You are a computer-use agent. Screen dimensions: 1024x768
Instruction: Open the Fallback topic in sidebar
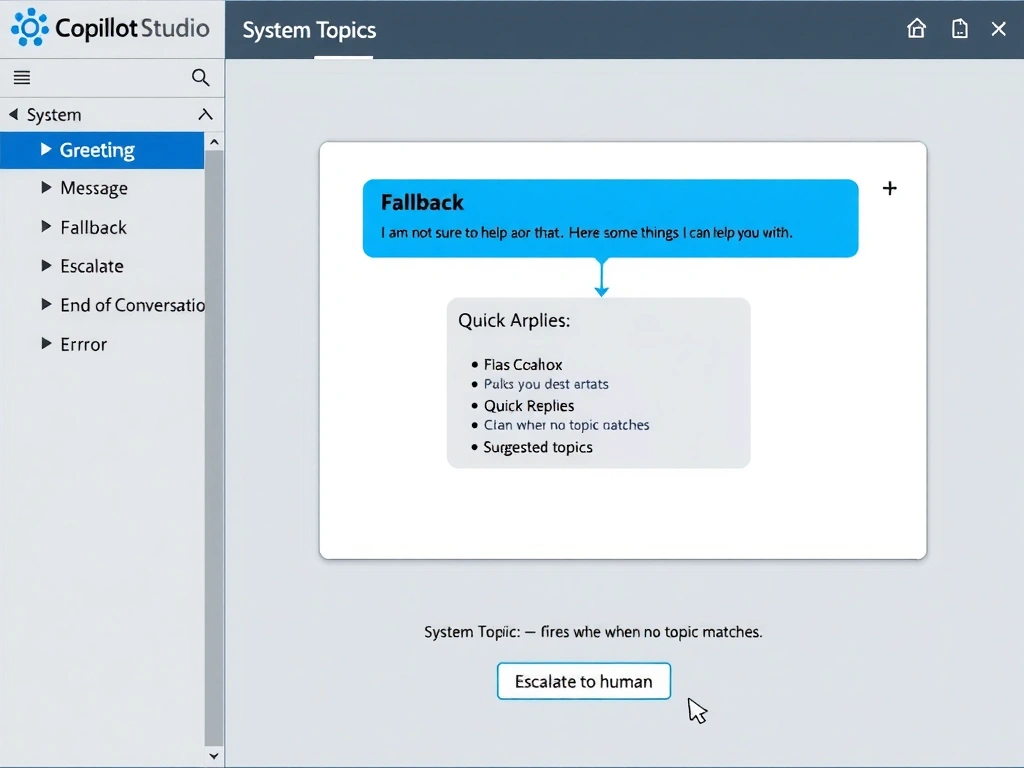click(x=93, y=227)
